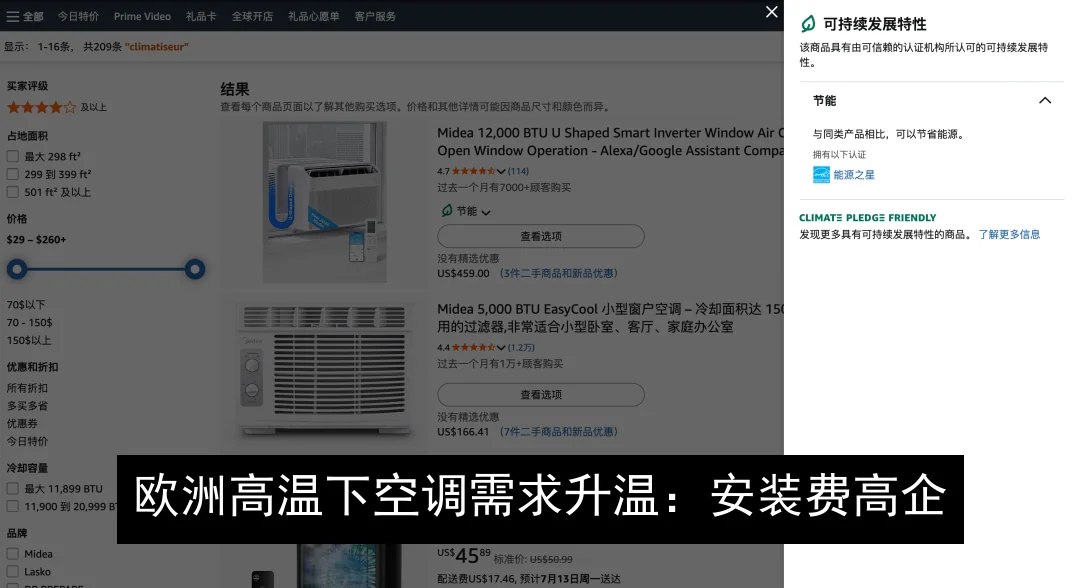
Task: Check the 最大 11,899 BTU cooling filter
Action: [12, 488]
